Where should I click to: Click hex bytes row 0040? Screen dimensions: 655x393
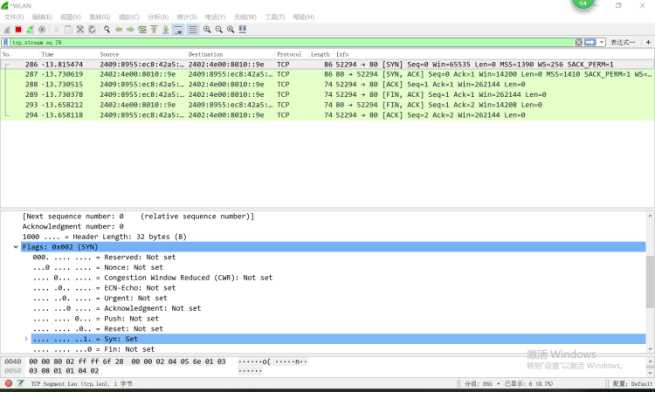coord(127,362)
